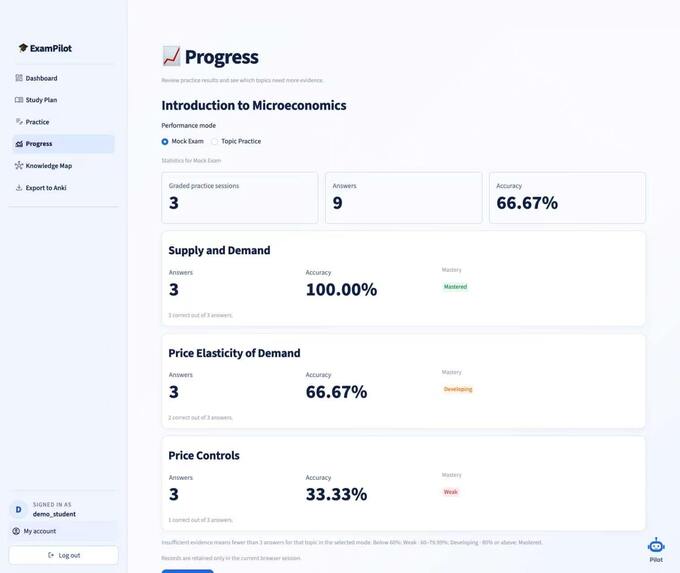The width and height of the screenshot is (680, 573).
Task: Select the Topic Practice radio button
Action: click(x=214, y=141)
